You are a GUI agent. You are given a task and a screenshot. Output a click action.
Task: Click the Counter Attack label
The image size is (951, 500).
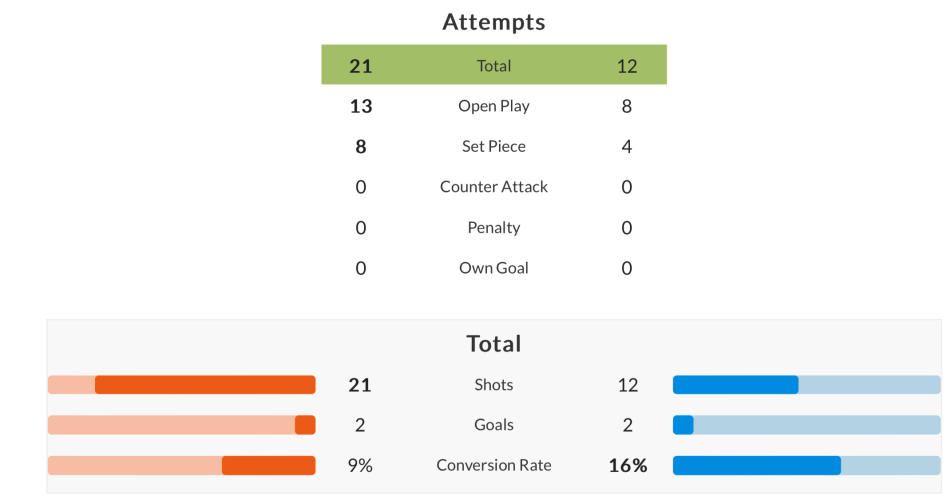494,187
